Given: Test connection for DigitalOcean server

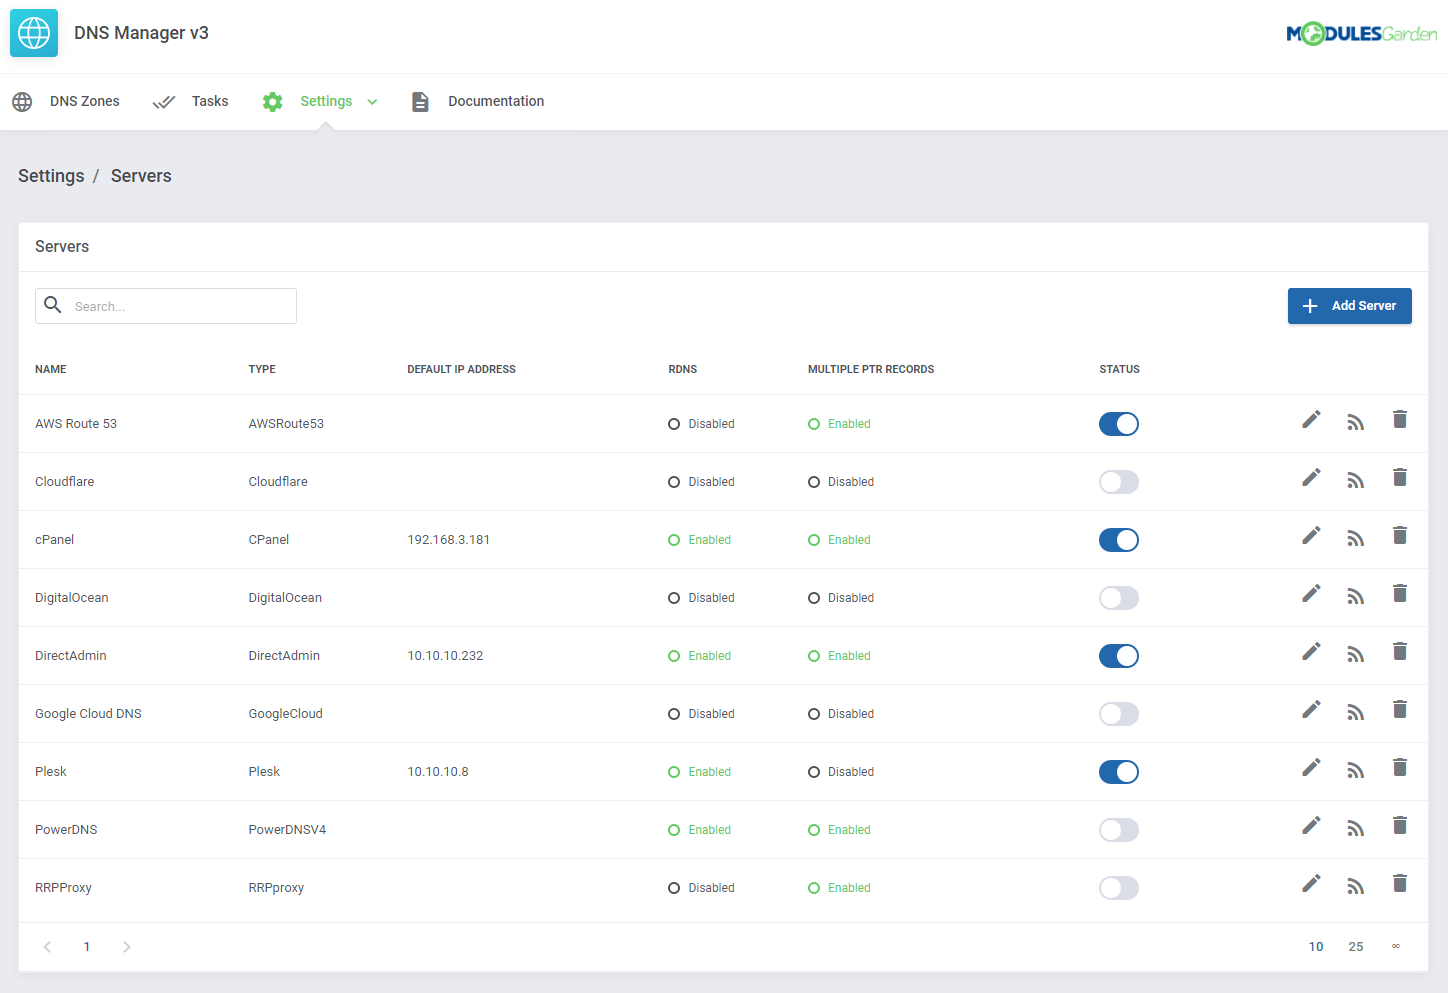Looking at the screenshot, I should (x=1355, y=597).
